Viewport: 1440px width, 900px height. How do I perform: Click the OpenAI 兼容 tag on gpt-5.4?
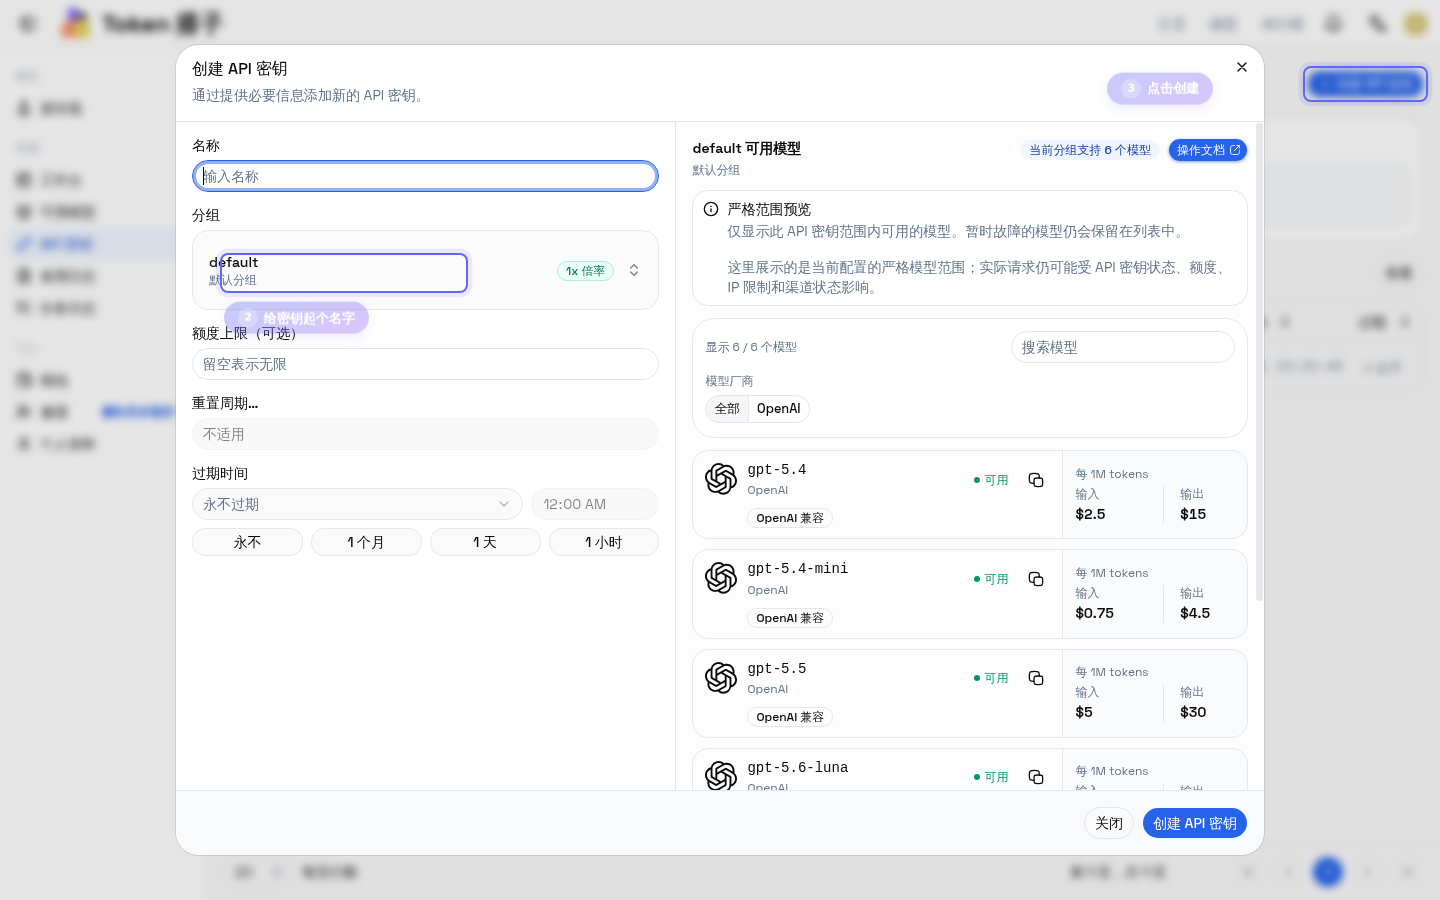[x=790, y=518]
